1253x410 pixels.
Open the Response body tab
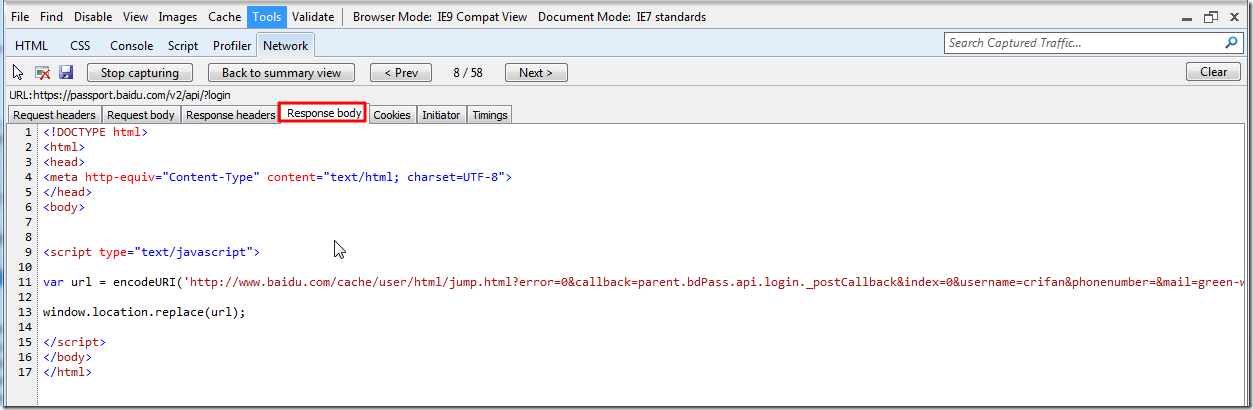[324, 113]
